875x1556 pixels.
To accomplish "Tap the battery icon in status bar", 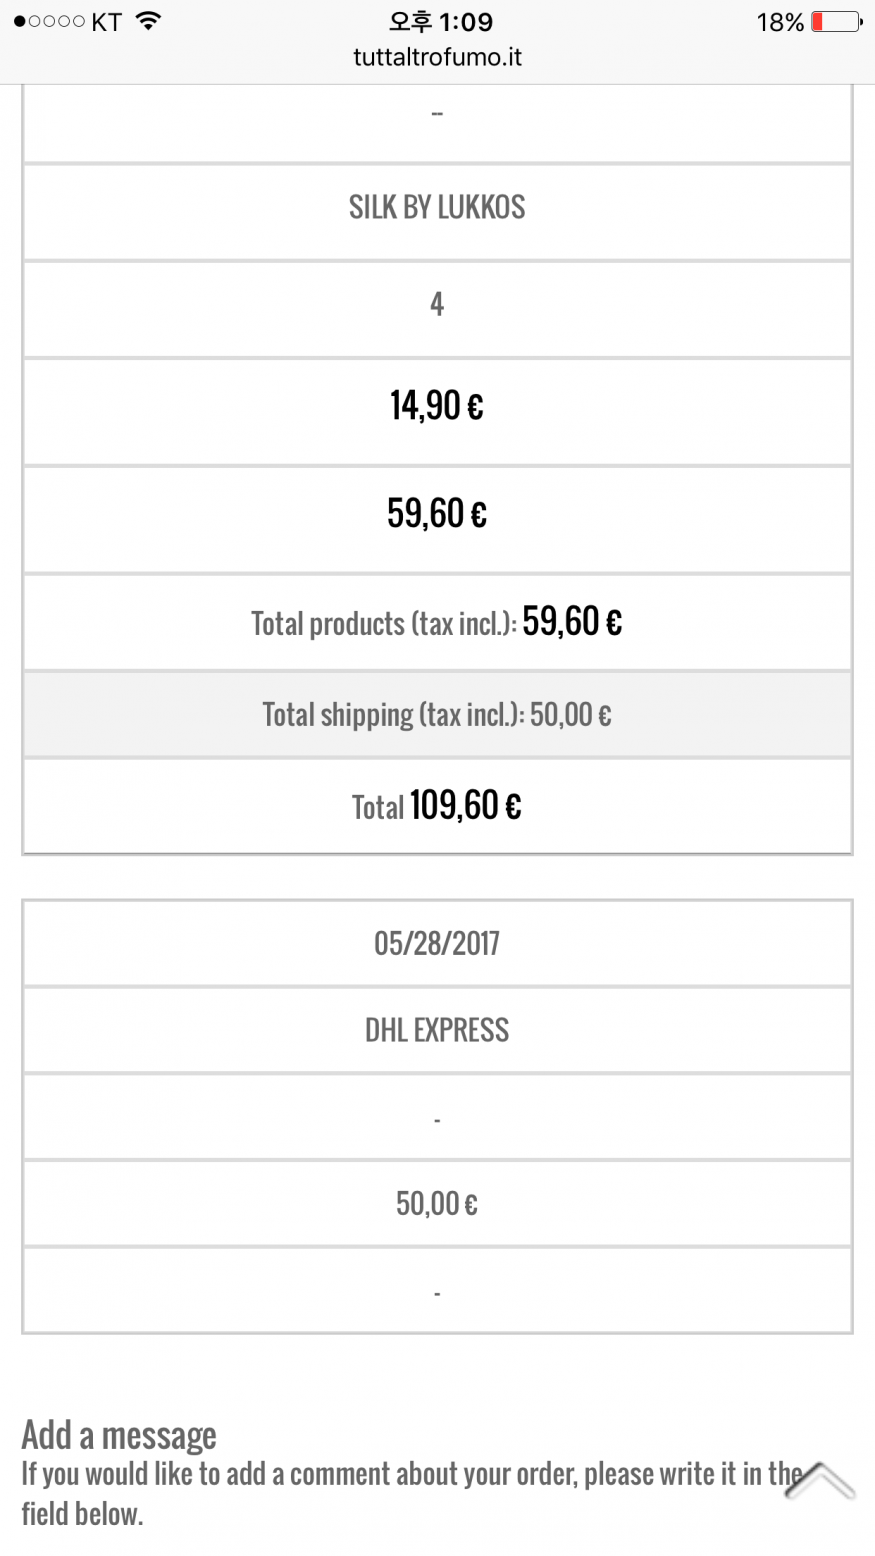I will coord(835,22).
